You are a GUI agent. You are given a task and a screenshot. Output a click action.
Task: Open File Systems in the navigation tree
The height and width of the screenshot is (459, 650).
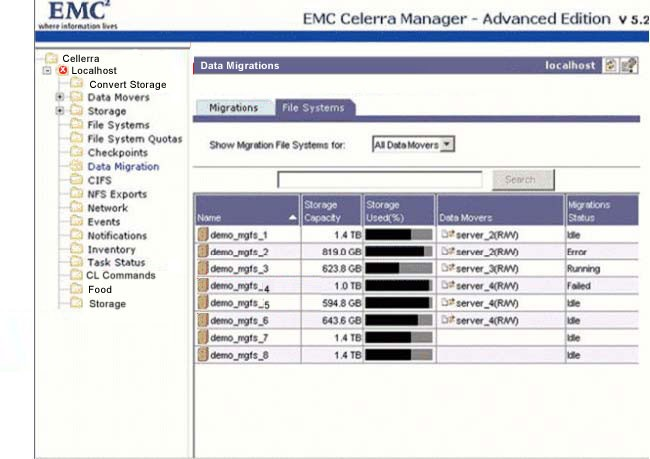click(119, 125)
